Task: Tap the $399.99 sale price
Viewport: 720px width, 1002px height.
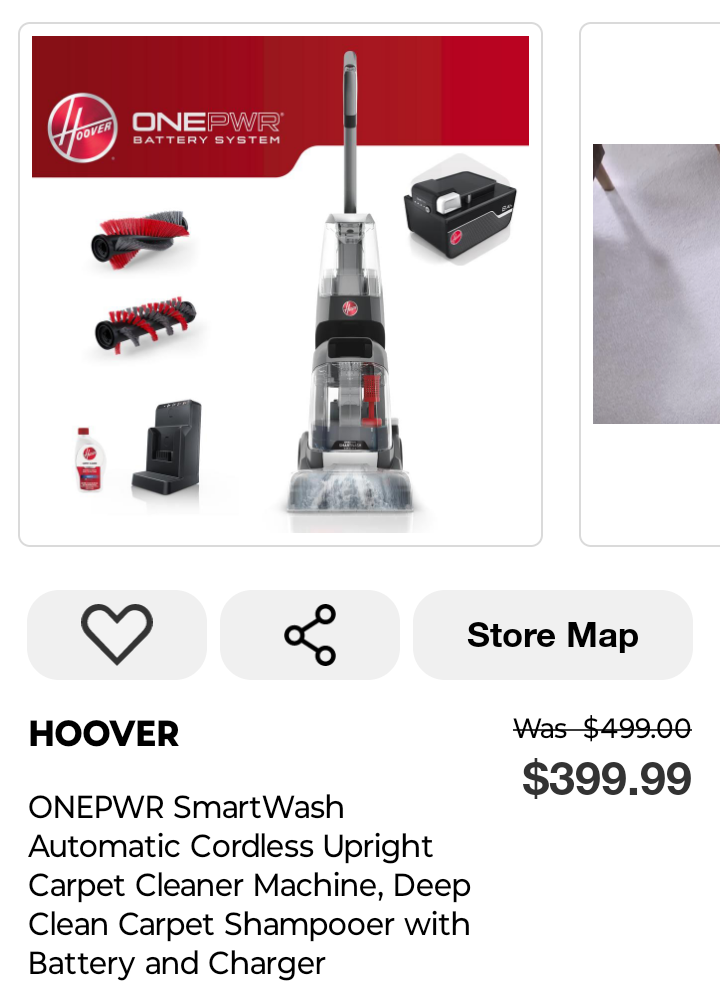Action: coord(606,779)
